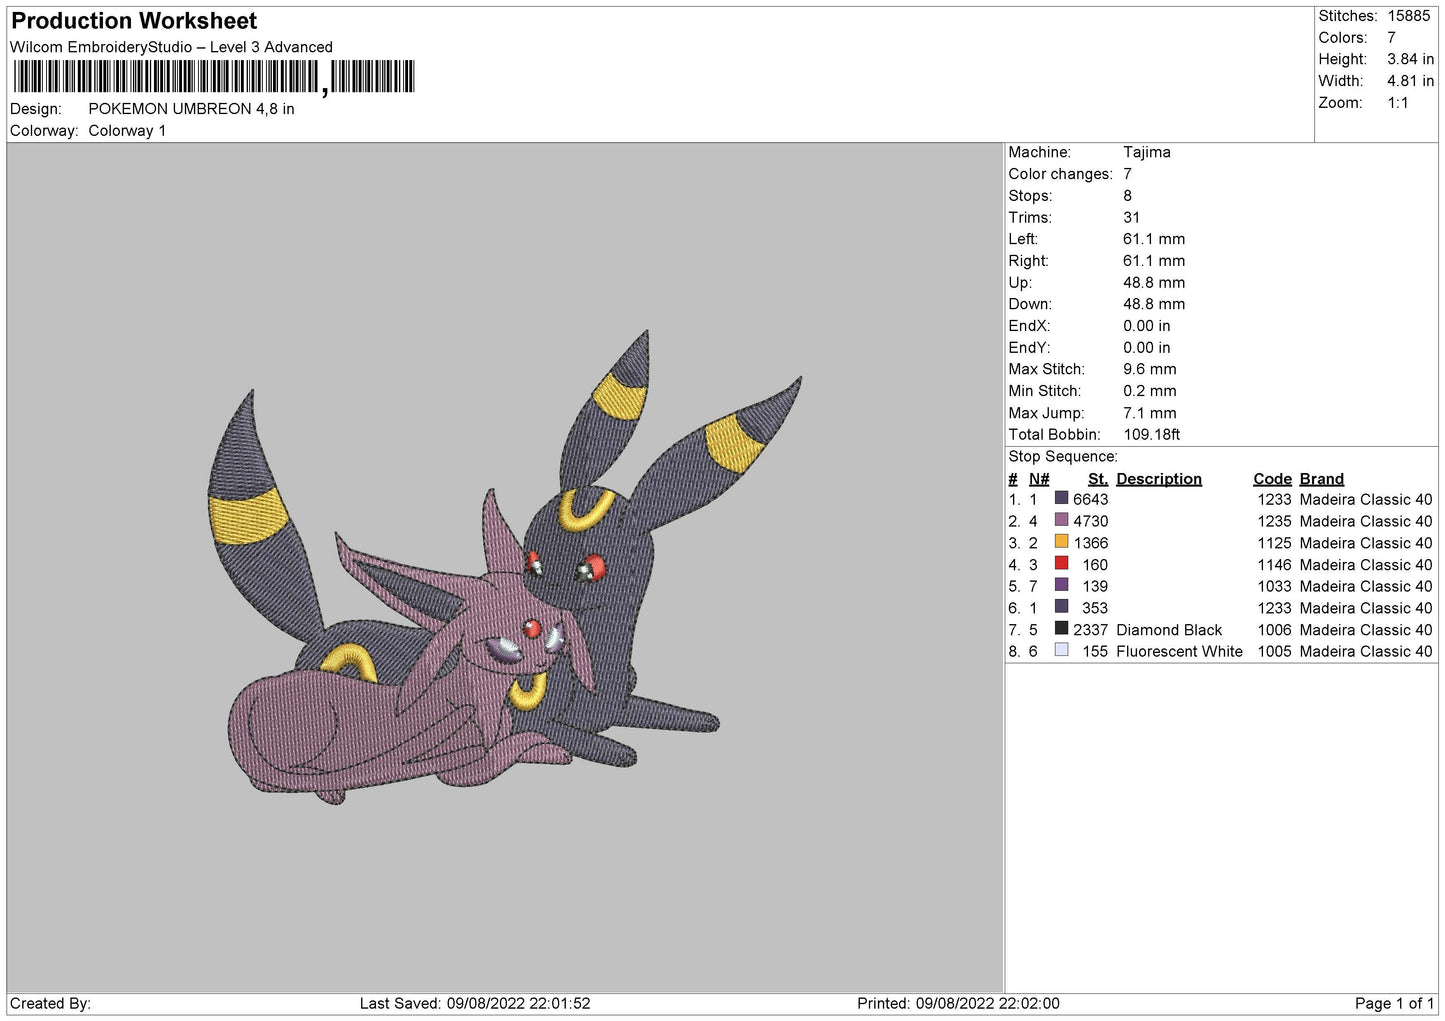Click the width value 4.81 in
This screenshot has height=1021, width=1445.
pos(1410,81)
